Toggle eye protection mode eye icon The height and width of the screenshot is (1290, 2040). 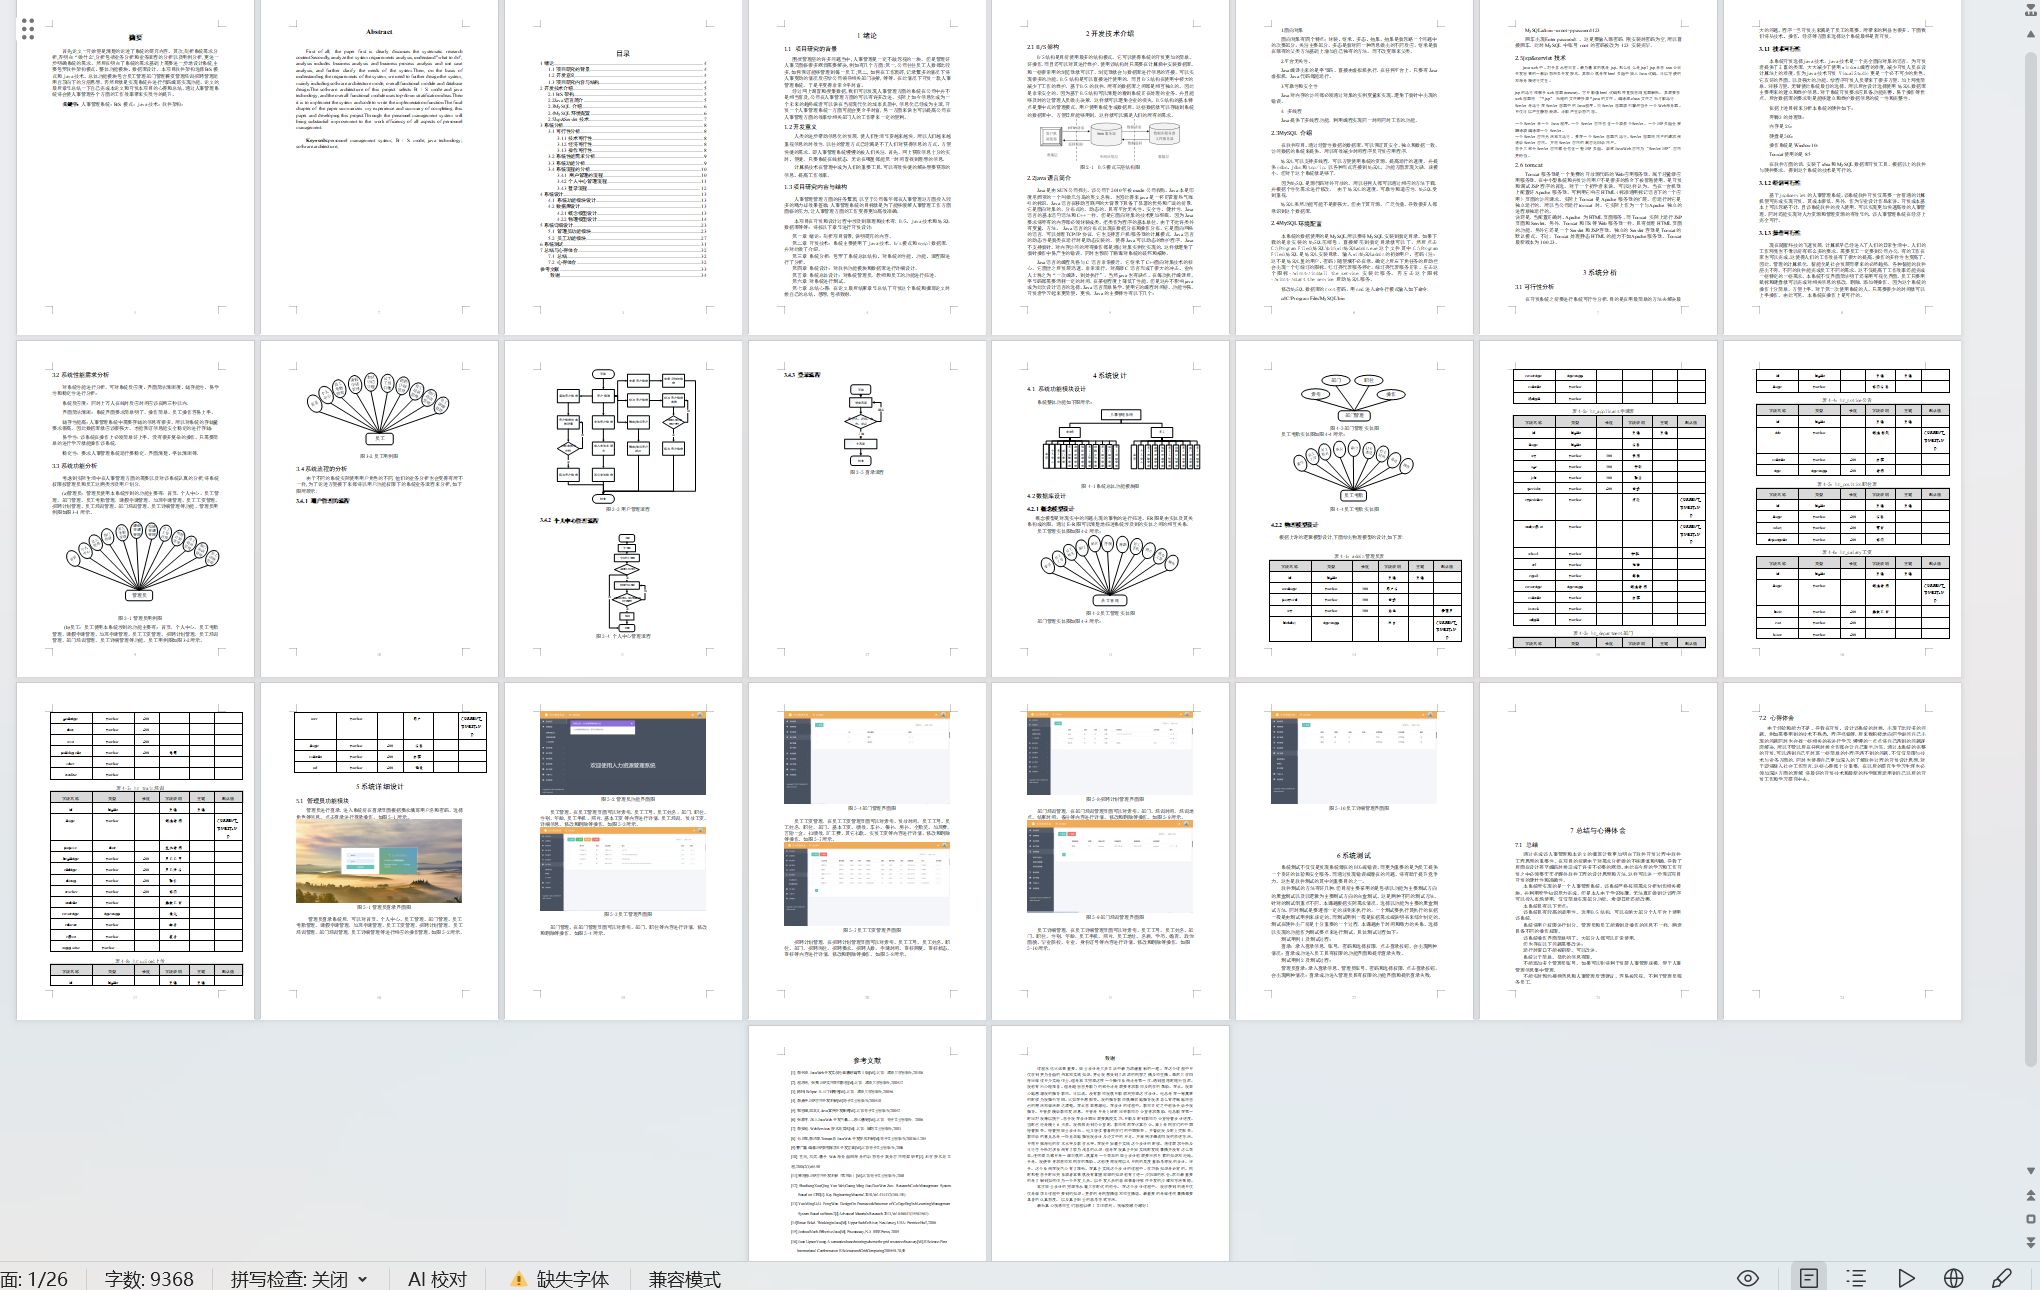tap(1747, 1278)
